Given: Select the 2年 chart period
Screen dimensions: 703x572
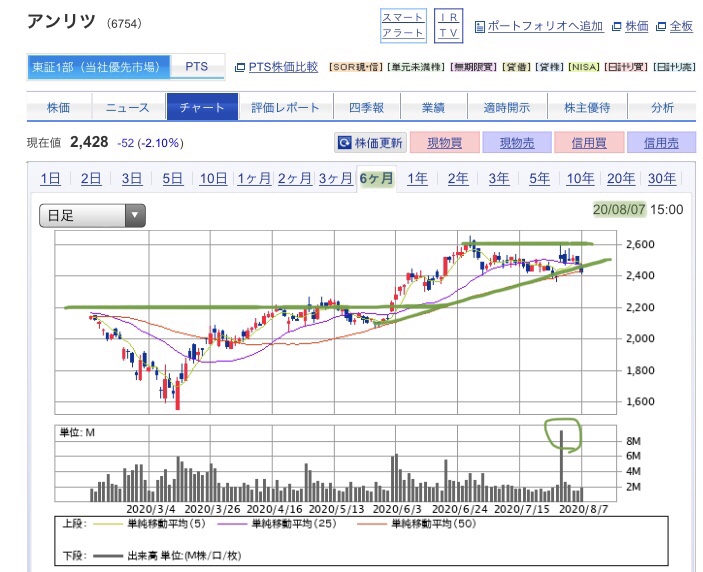Looking at the screenshot, I should tap(458, 178).
